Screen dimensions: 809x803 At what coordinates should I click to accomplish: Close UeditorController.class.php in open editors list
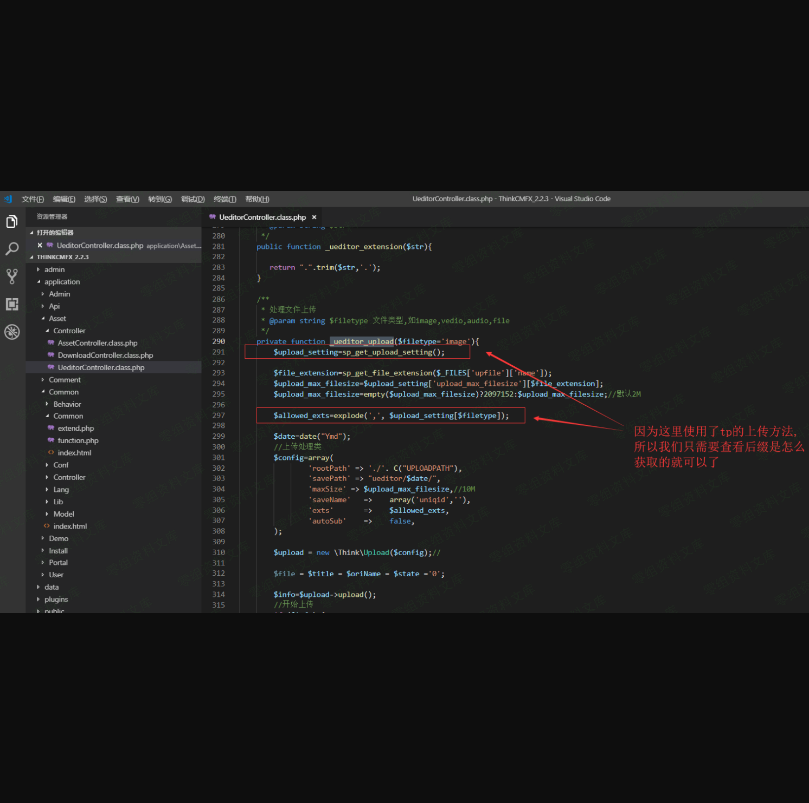pos(40,245)
